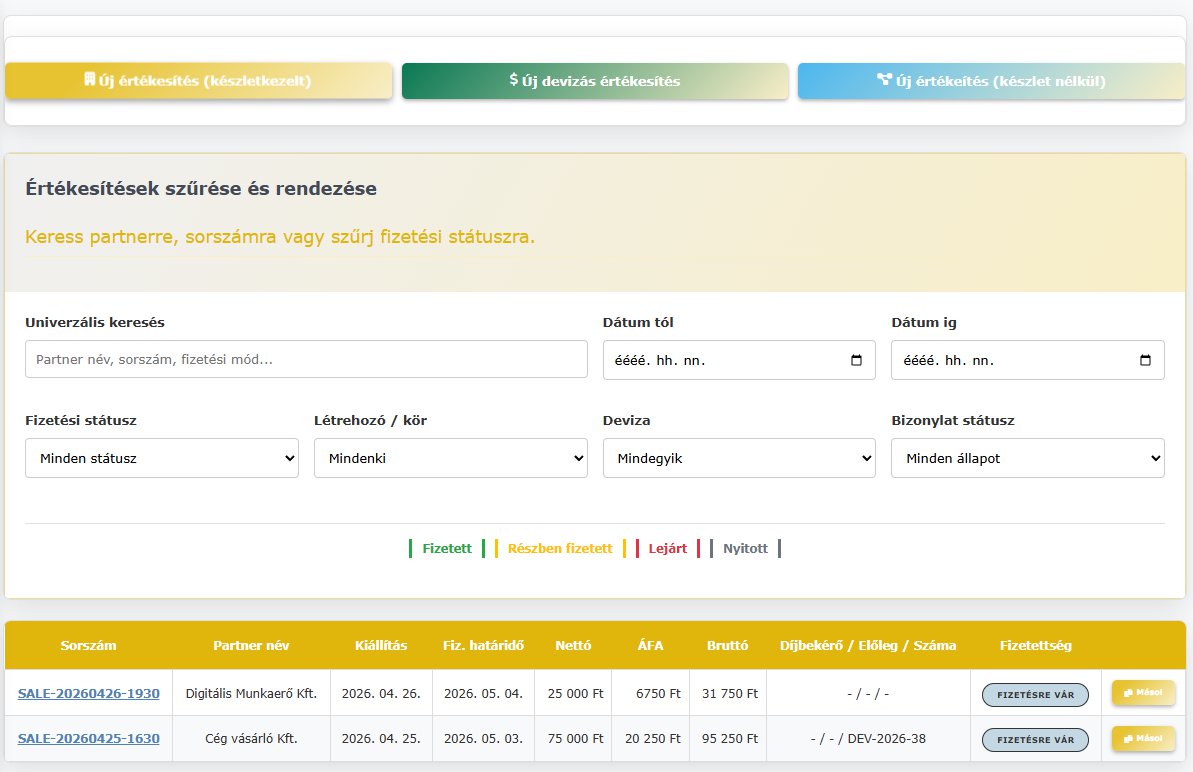Open the Létrehozó / kör dropdown
The height and width of the screenshot is (772, 1193).
451,459
